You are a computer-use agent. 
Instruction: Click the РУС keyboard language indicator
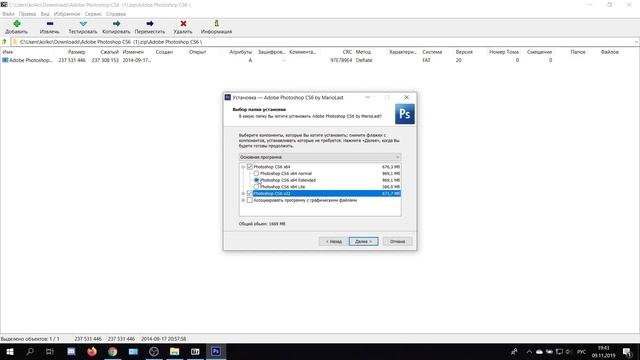point(582,352)
